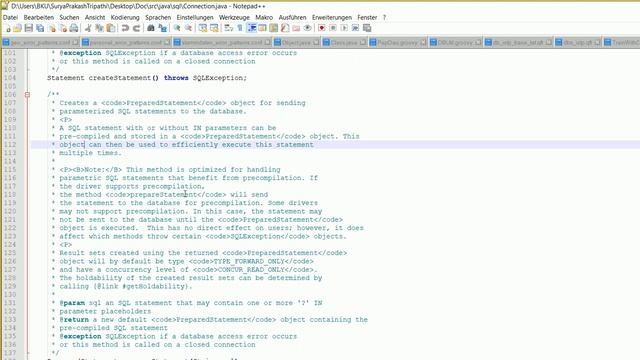The image size is (640, 360).
Task: Click the Open file toolbar icon
Action: pos(17,28)
